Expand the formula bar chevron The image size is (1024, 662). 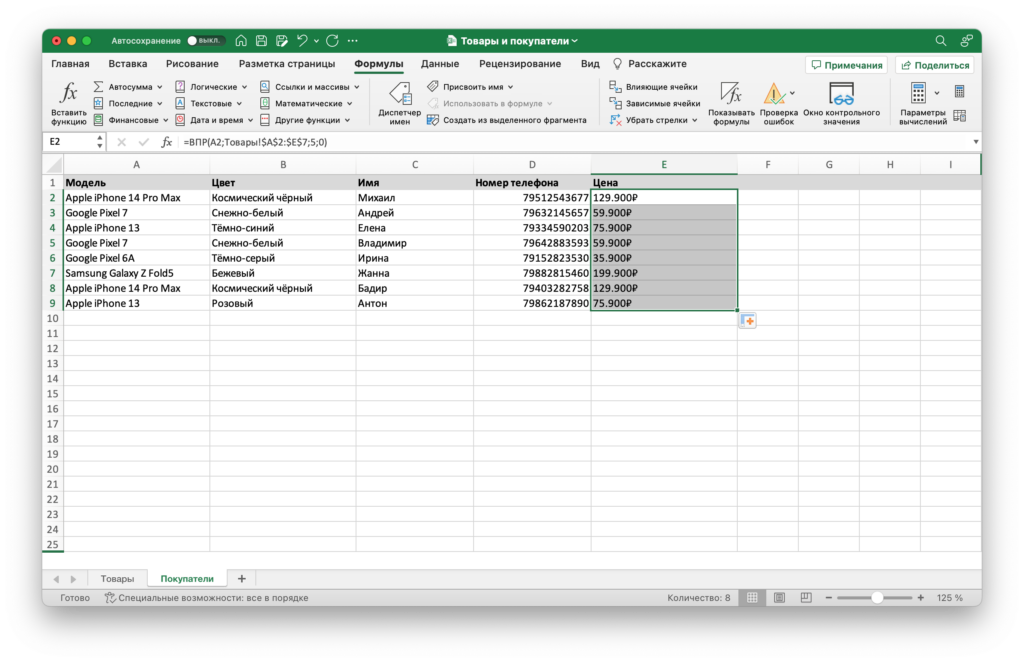pos(976,142)
